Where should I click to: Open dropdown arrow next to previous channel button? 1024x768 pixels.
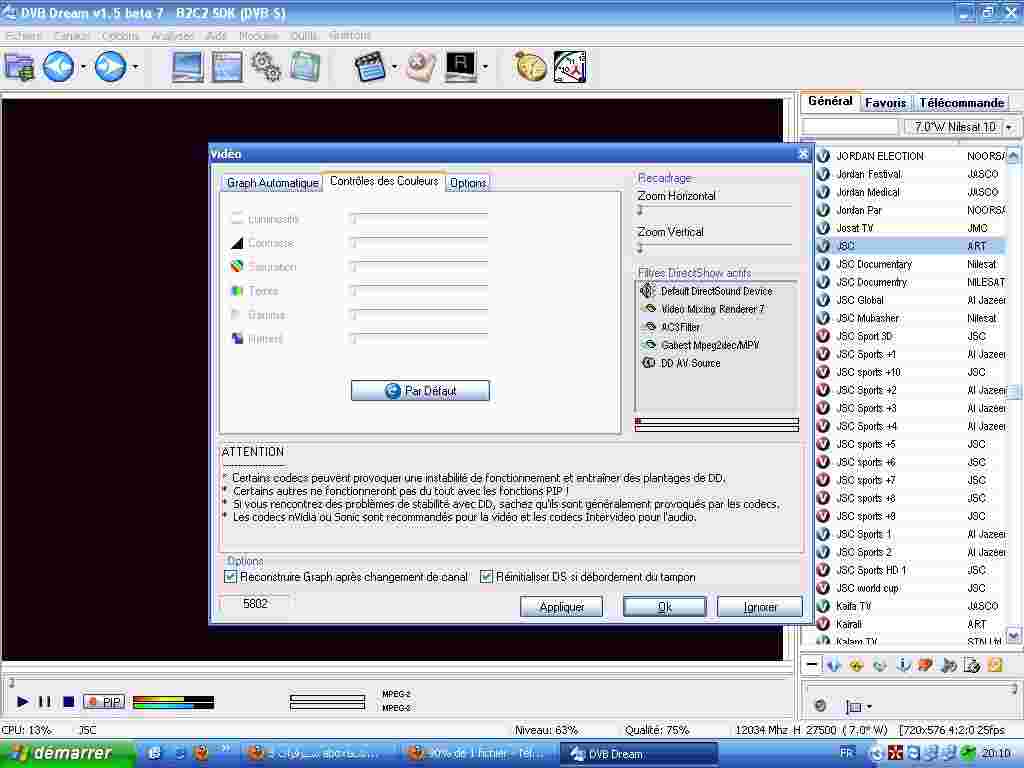click(84, 67)
